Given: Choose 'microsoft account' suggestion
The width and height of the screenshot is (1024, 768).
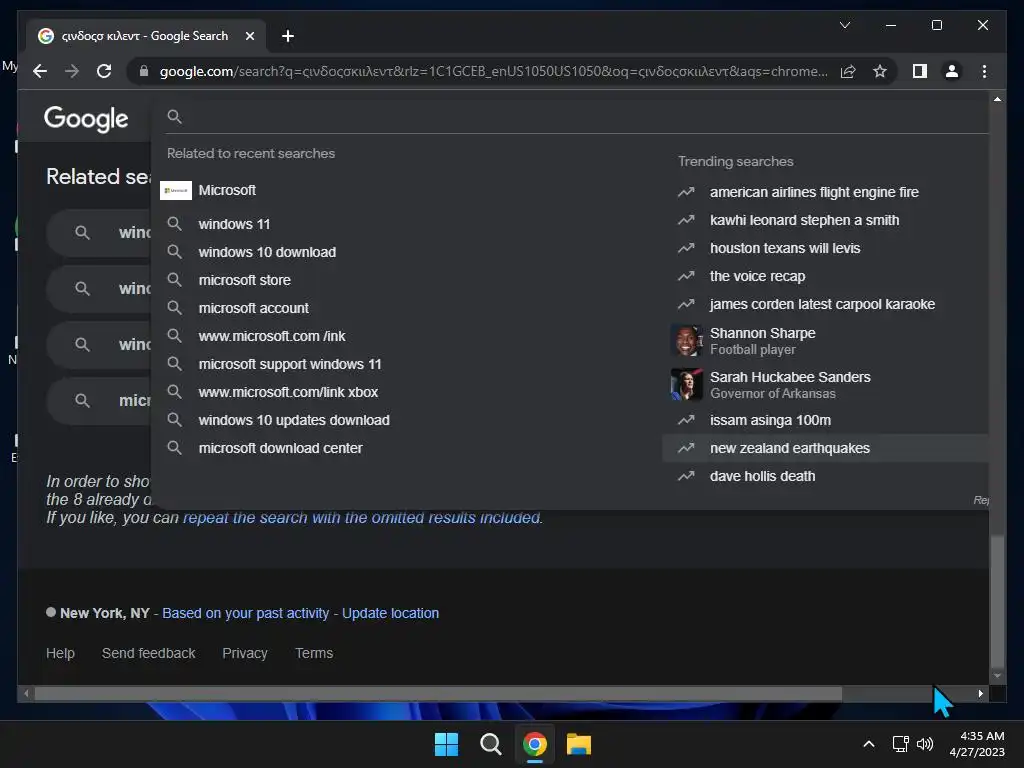Looking at the screenshot, I should click(x=405, y=308).
